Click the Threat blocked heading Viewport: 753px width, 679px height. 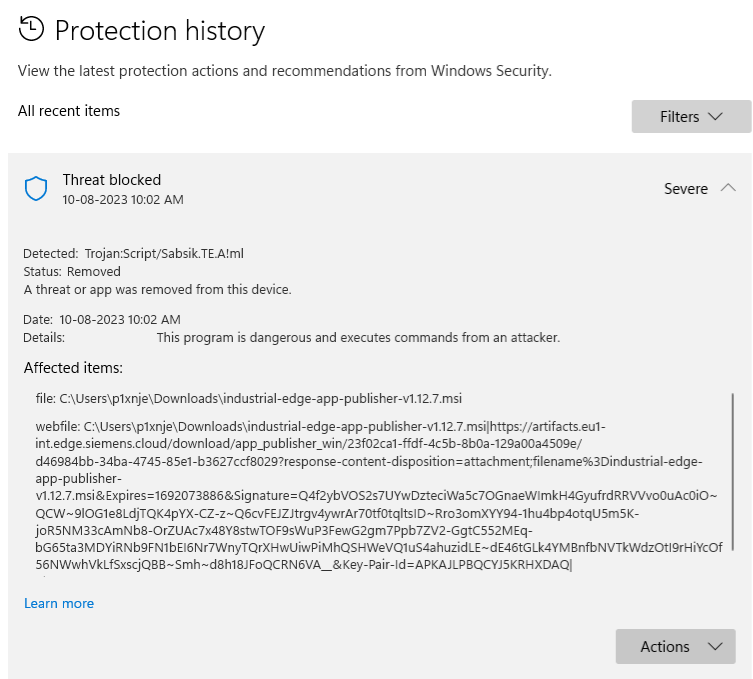point(112,180)
